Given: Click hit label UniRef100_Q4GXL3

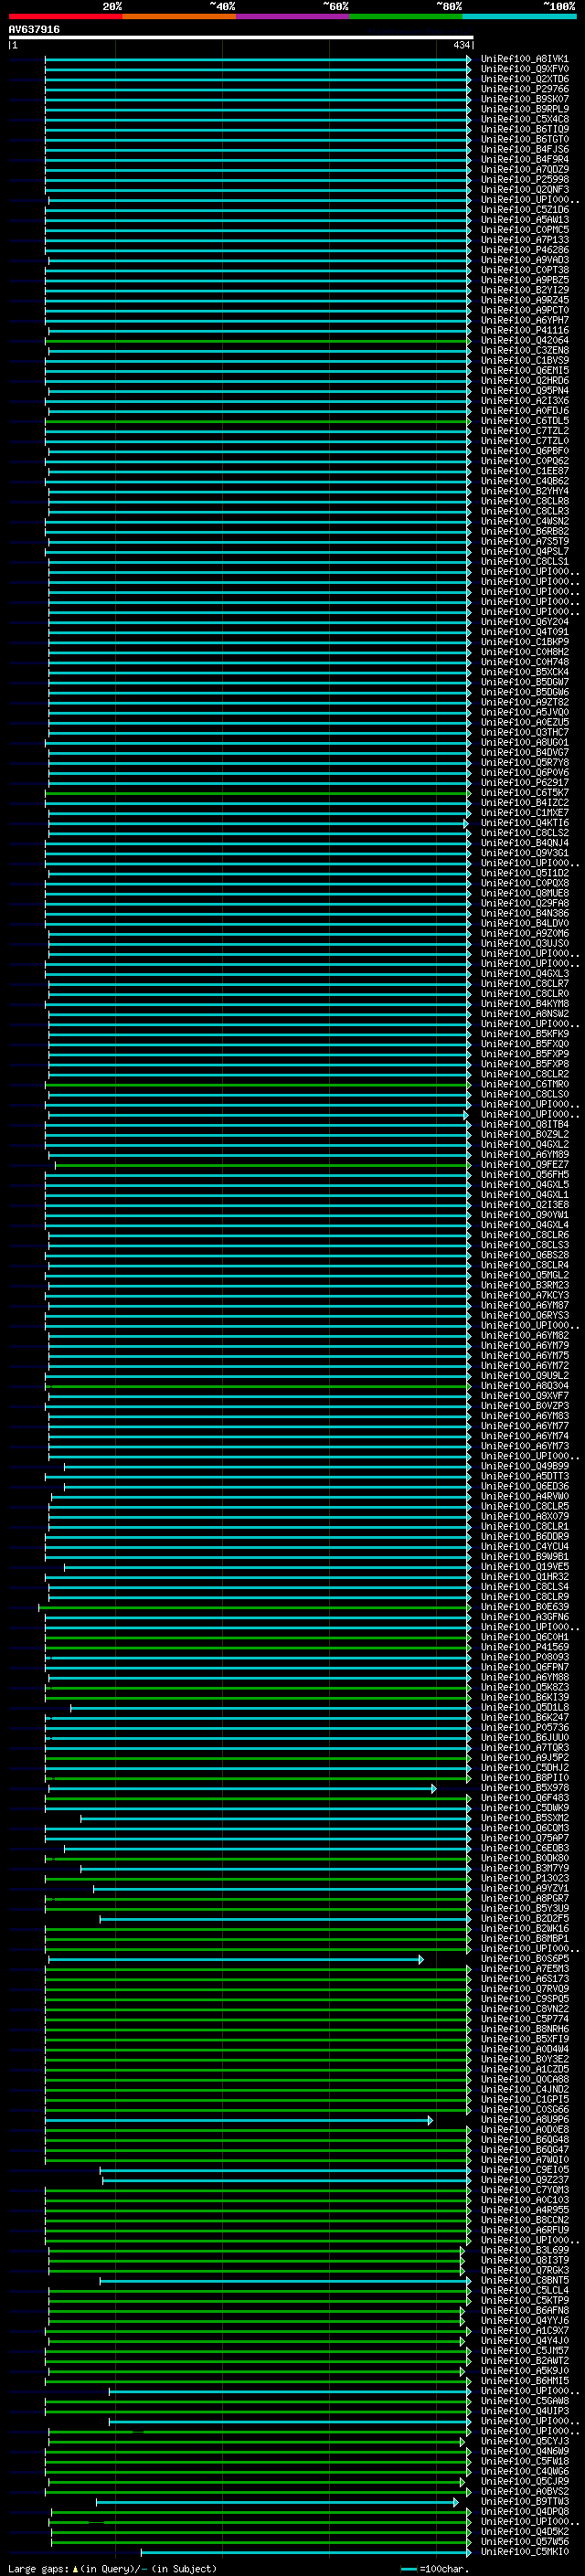Looking at the screenshot, I should (x=524, y=974).
